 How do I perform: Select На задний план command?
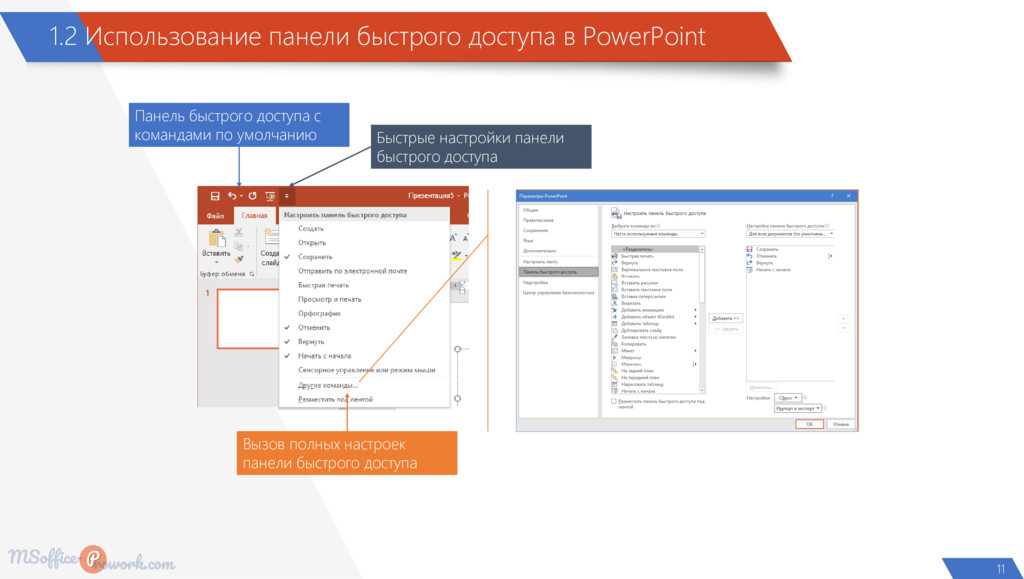click(x=655, y=371)
